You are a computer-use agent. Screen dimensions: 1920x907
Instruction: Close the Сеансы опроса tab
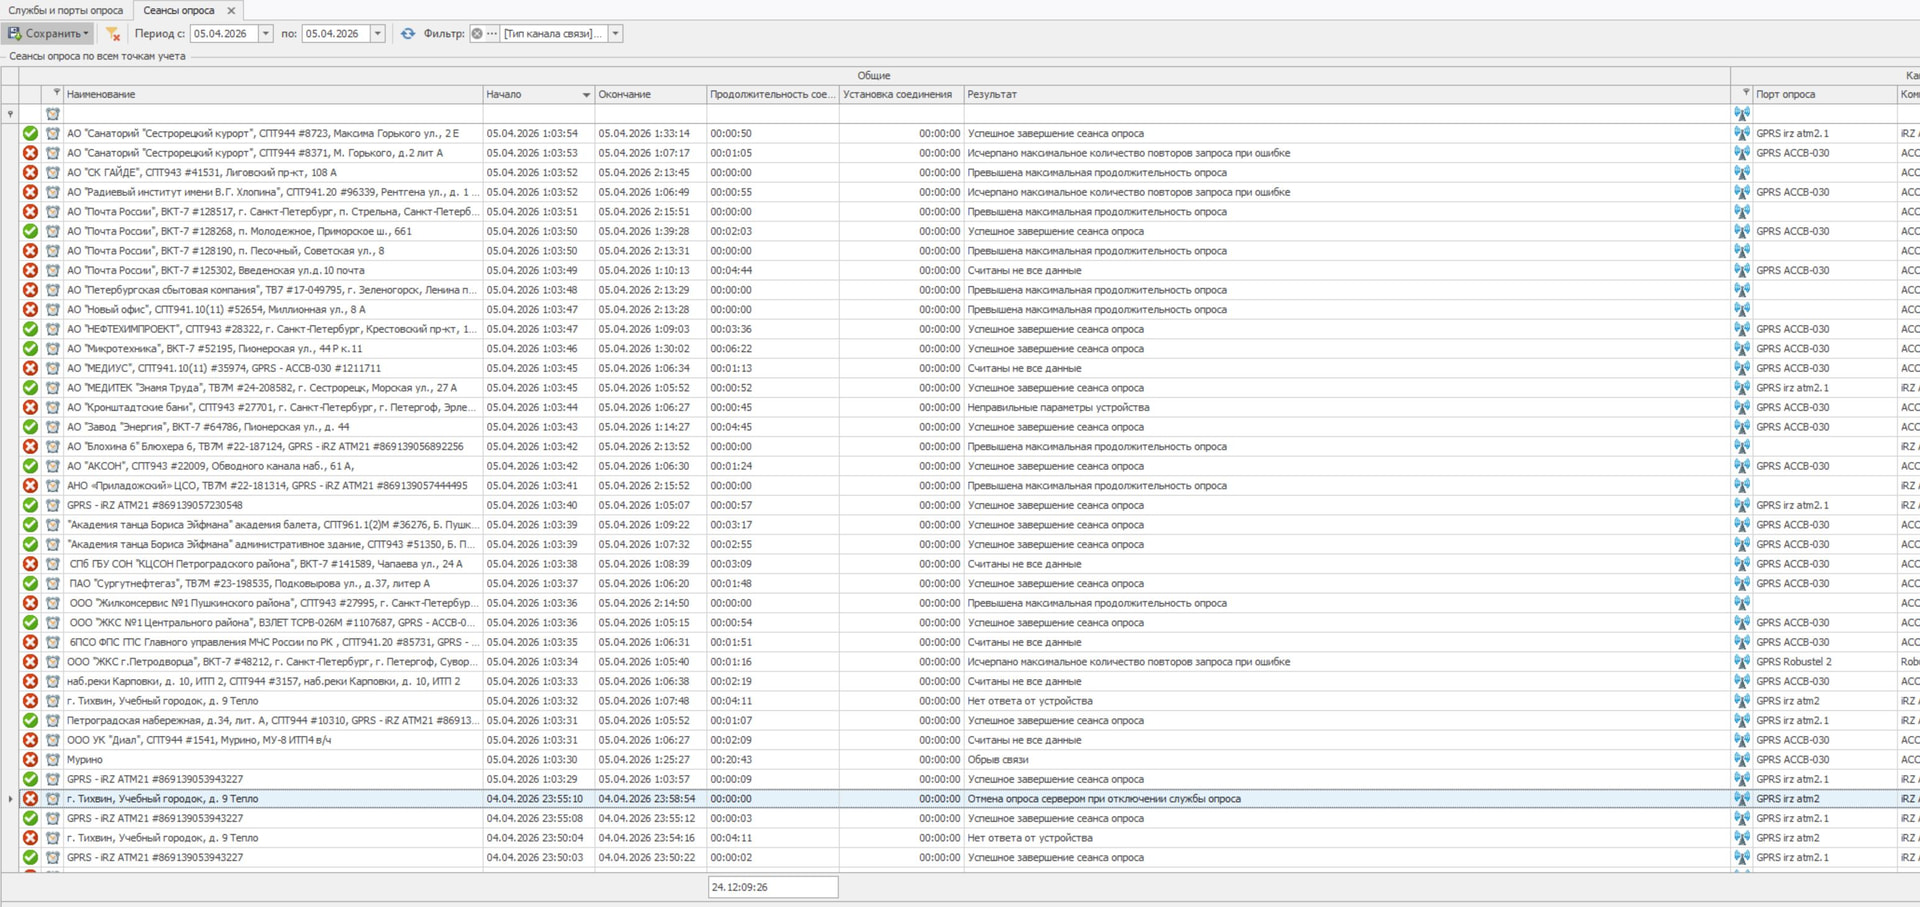click(x=231, y=10)
